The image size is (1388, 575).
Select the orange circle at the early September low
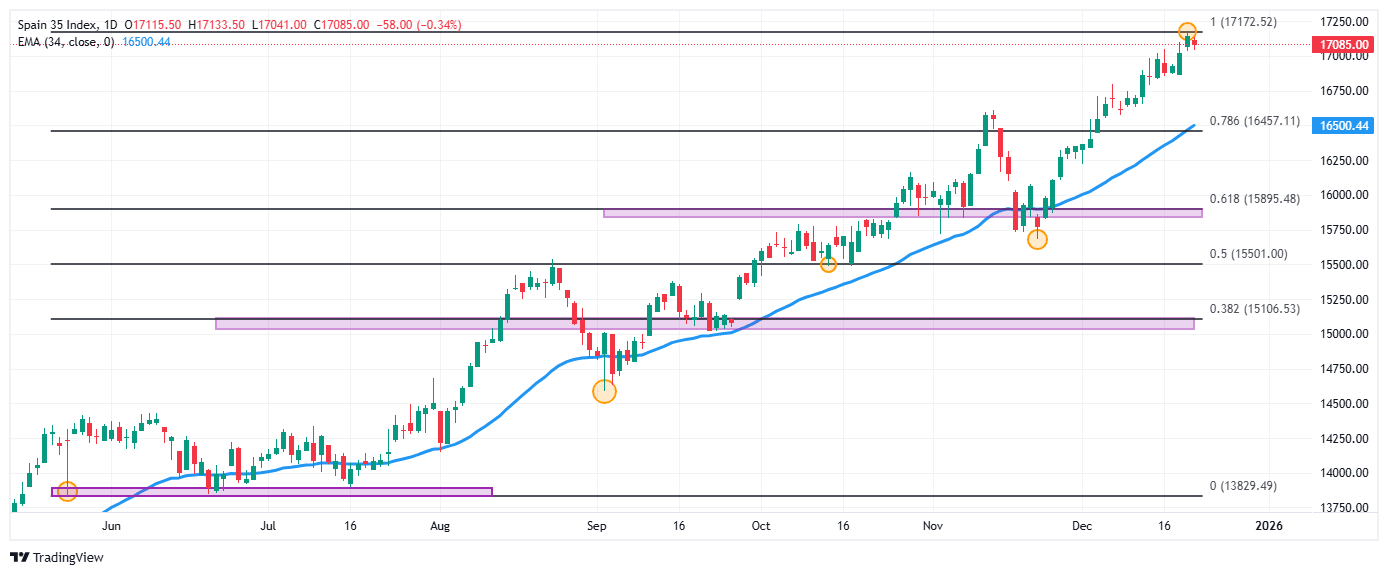(604, 391)
